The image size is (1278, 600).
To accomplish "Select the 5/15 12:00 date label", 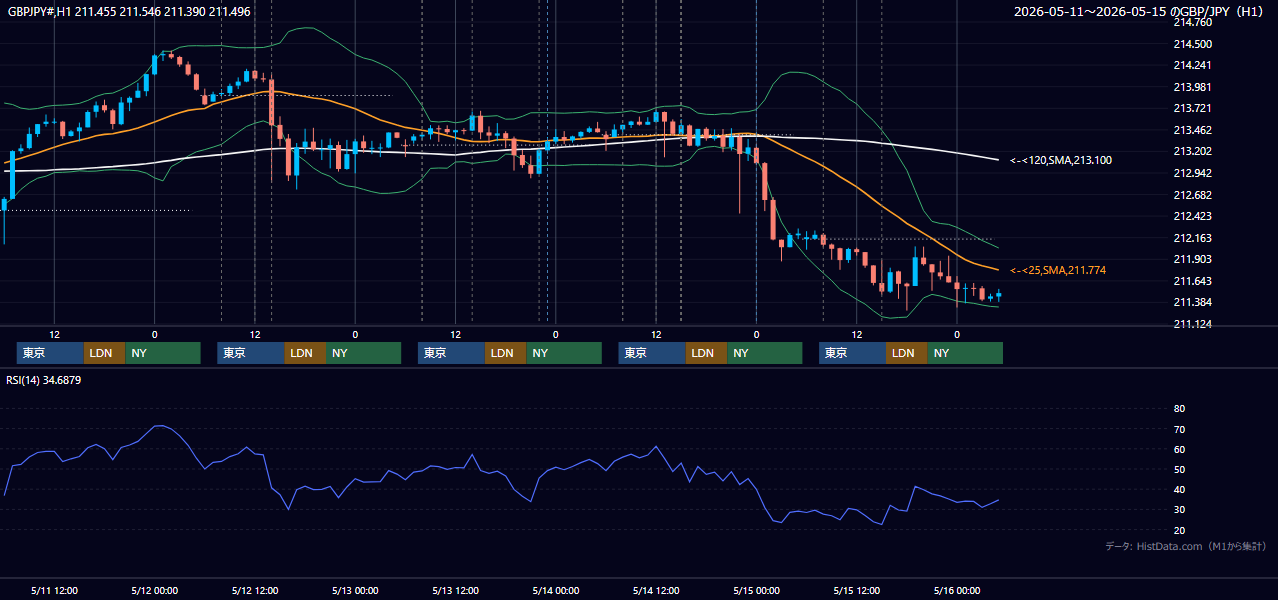I will point(856,590).
